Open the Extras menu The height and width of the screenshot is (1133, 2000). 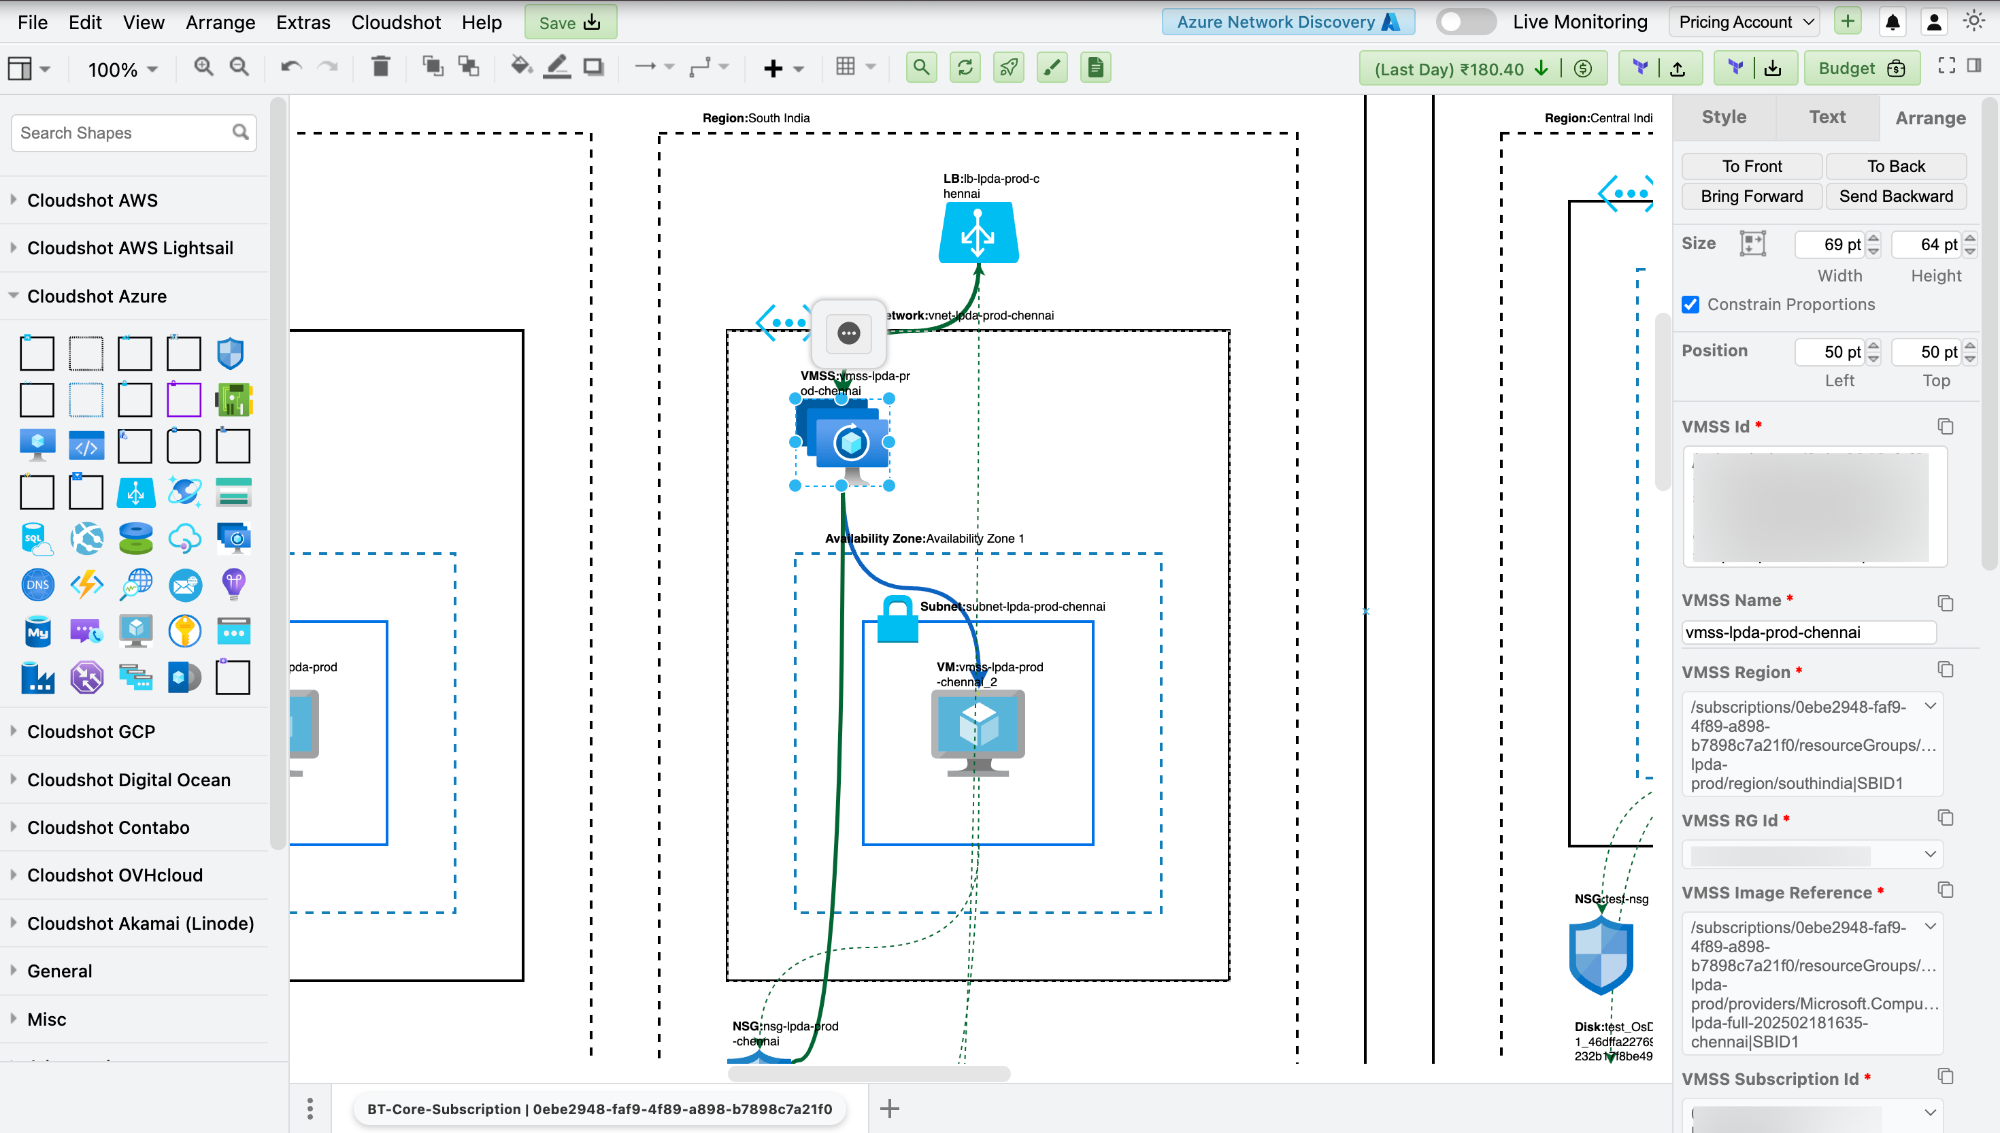coord(303,22)
